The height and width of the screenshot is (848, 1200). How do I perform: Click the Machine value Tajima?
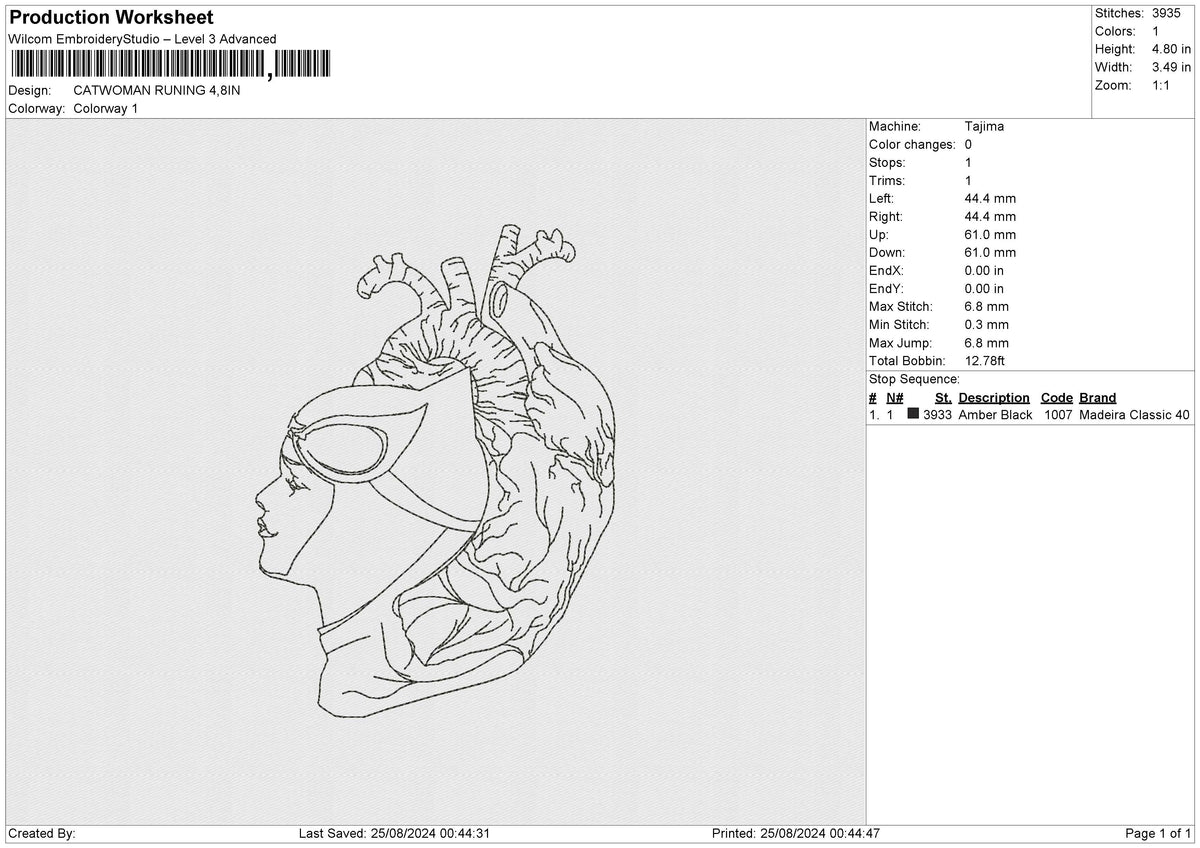984,127
